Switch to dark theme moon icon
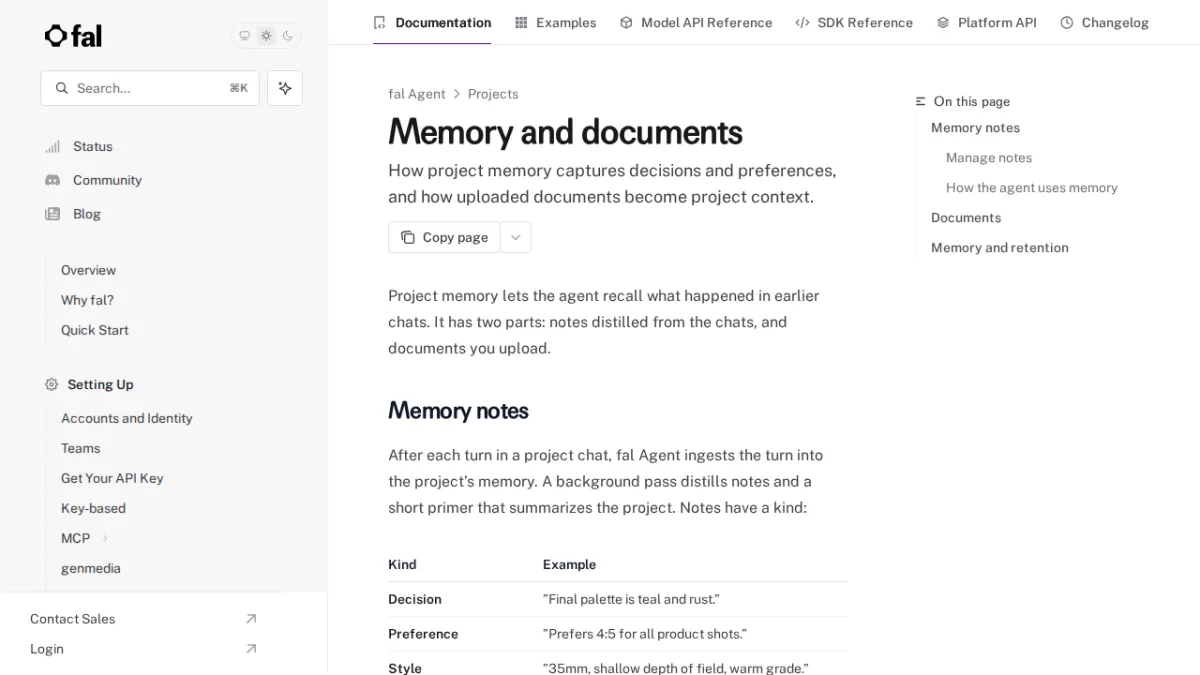1200x675 pixels. pyautogui.click(x=288, y=36)
